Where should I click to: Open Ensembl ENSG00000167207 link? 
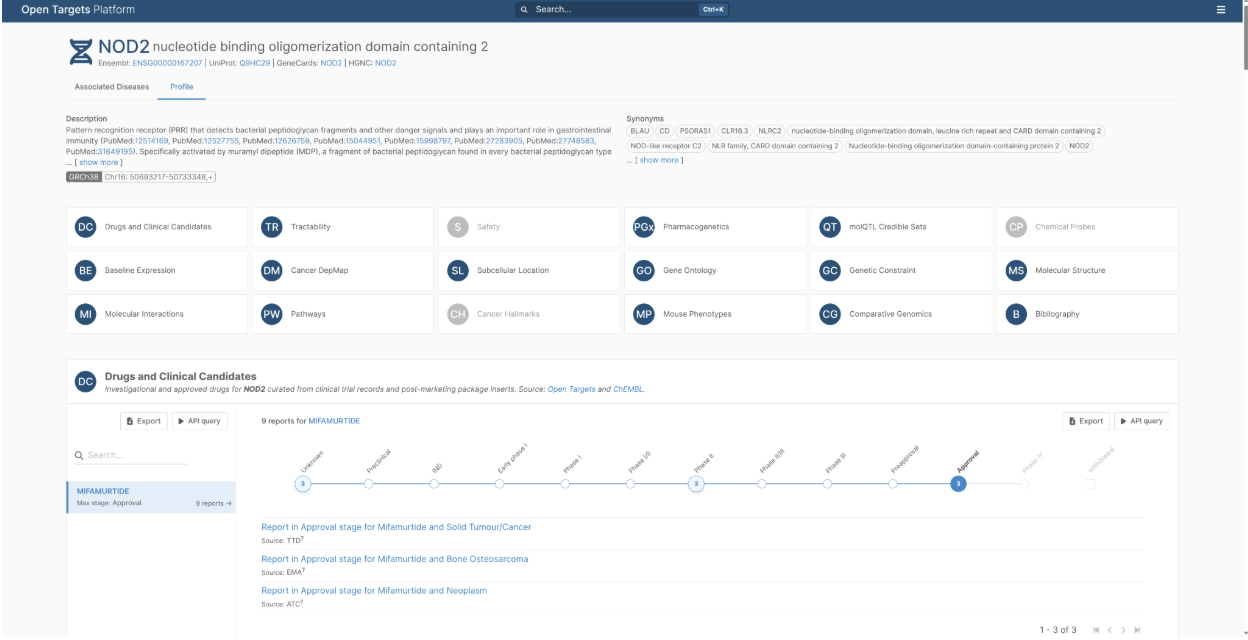(167, 63)
